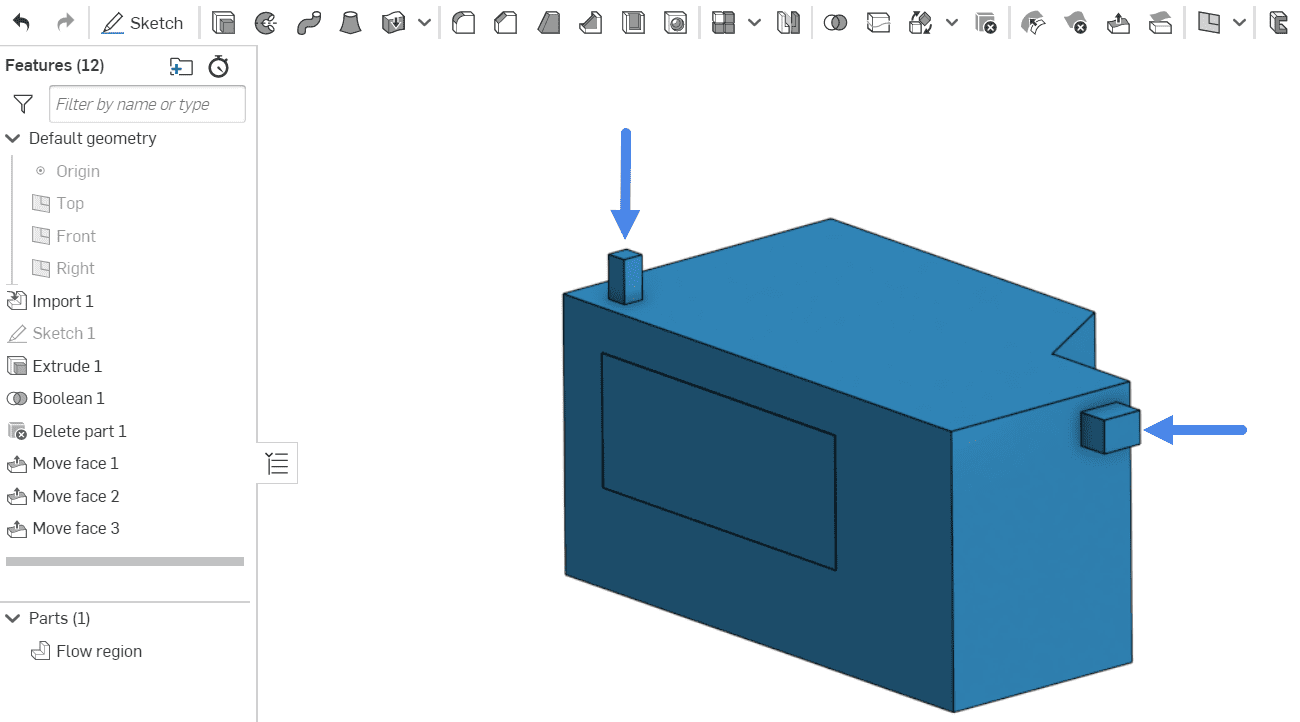This screenshot has height=722, width=1300.
Task: Grab the rollback bar below Move face 3
Action: (125, 562)
